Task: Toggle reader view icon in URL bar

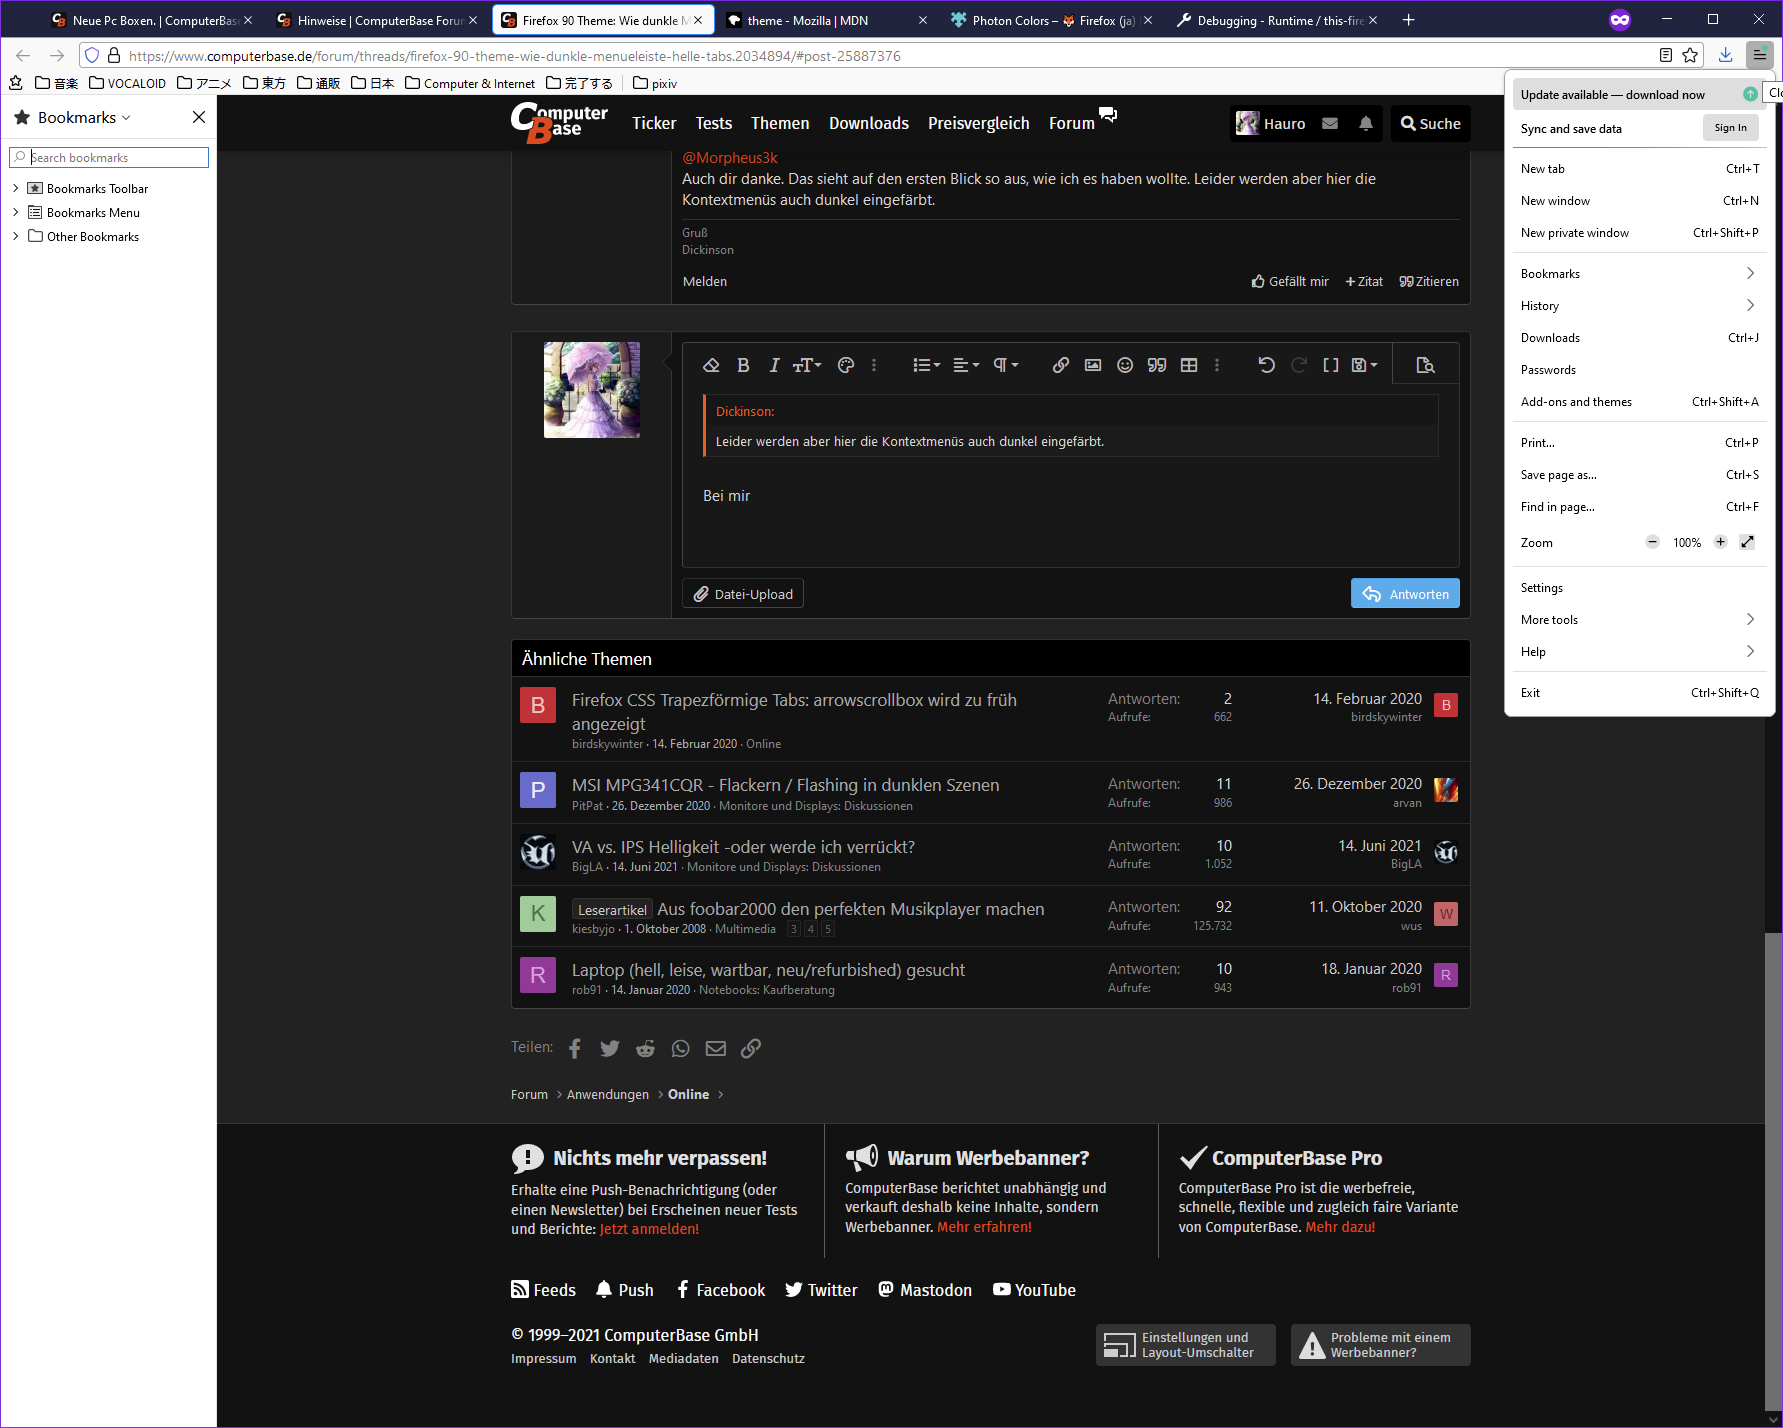Action: pyautogui.click(x=1665, y=55)
